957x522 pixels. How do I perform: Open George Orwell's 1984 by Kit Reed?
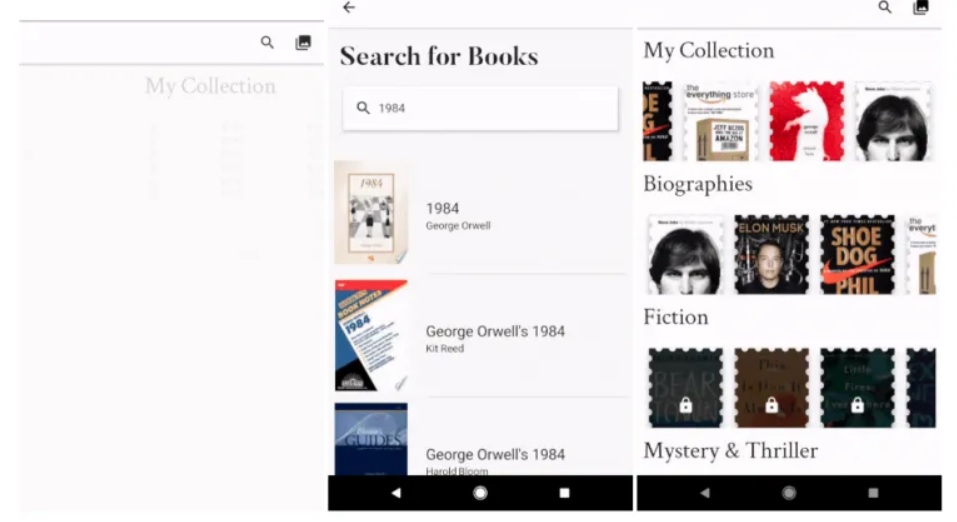480,336
